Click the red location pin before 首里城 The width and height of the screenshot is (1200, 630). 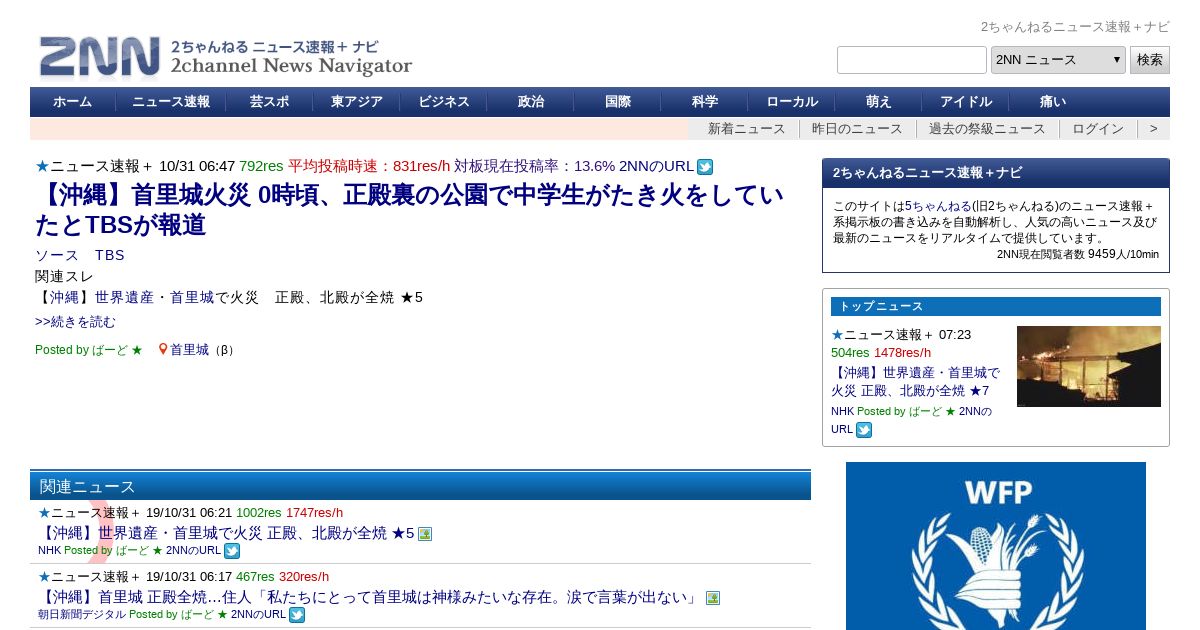[163, 350]
